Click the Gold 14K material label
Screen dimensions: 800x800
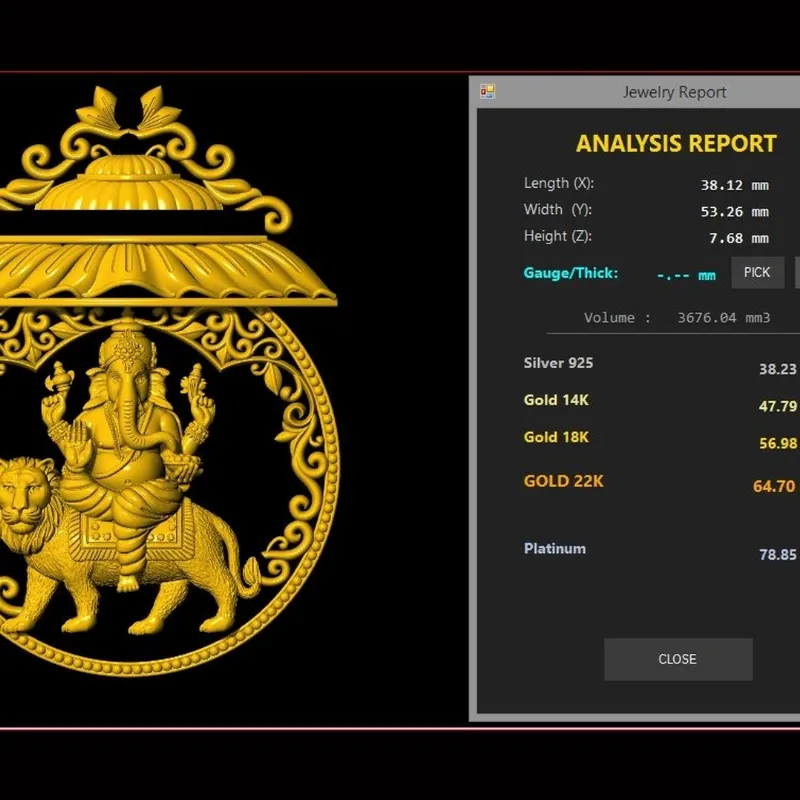click(x=556, y=400)
